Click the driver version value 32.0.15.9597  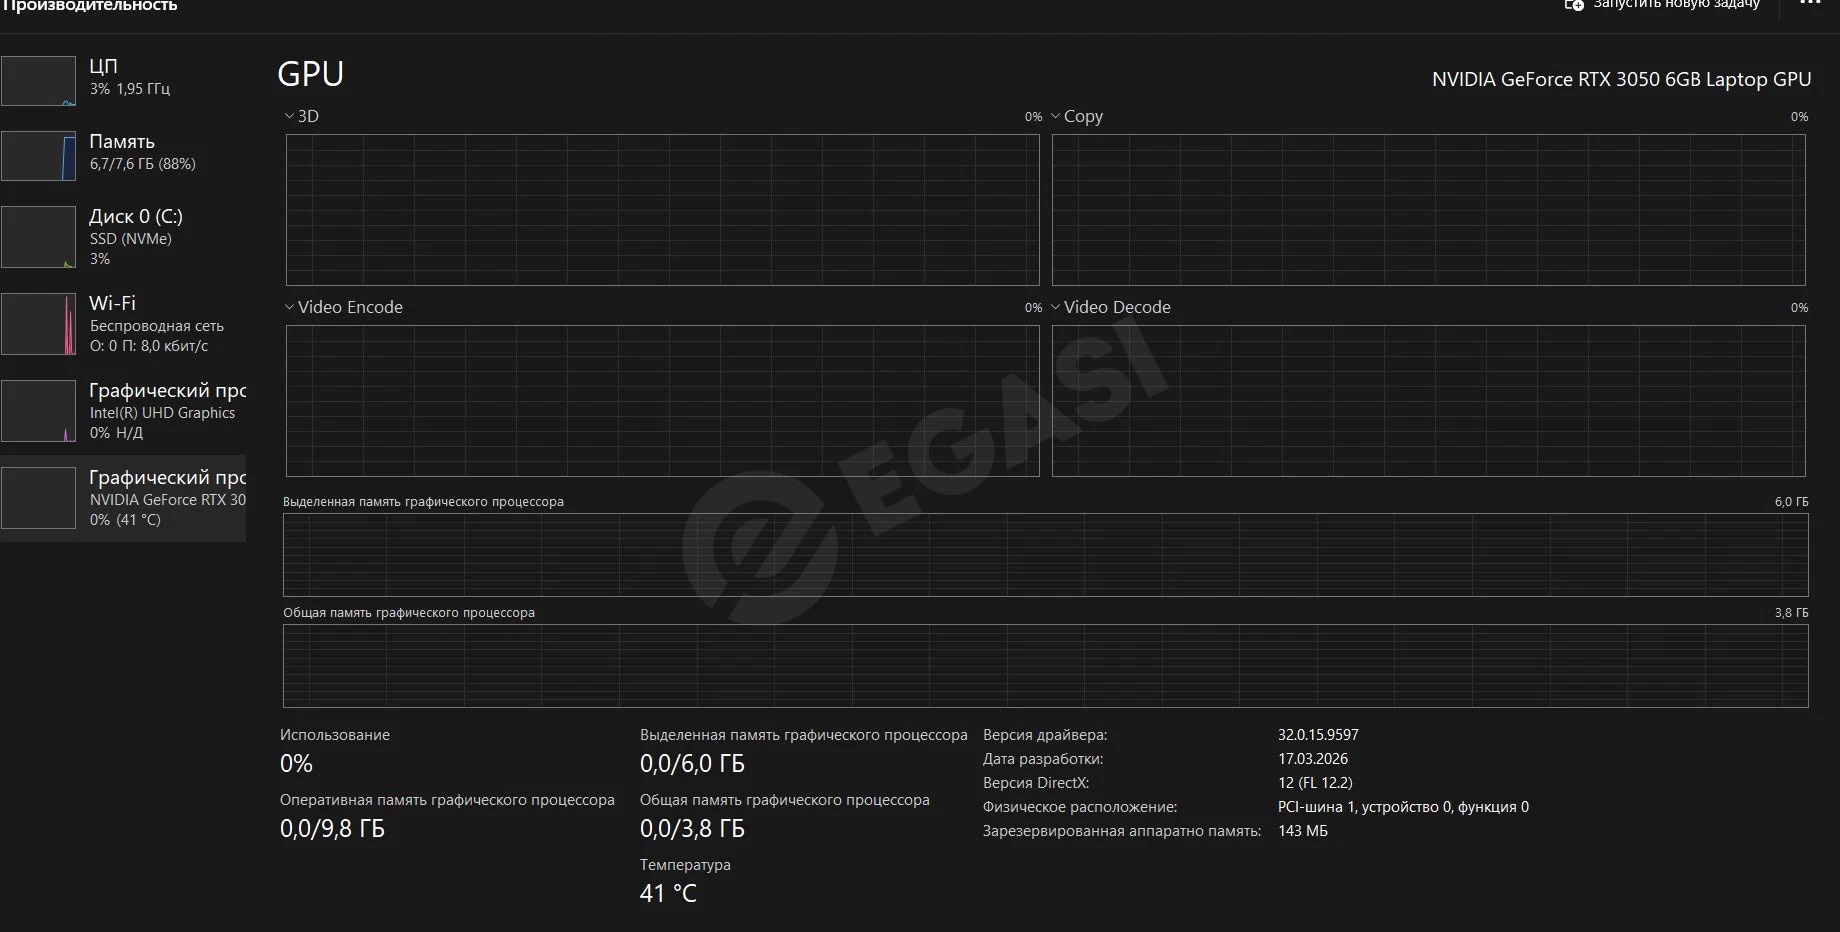tap(1318, 735)
